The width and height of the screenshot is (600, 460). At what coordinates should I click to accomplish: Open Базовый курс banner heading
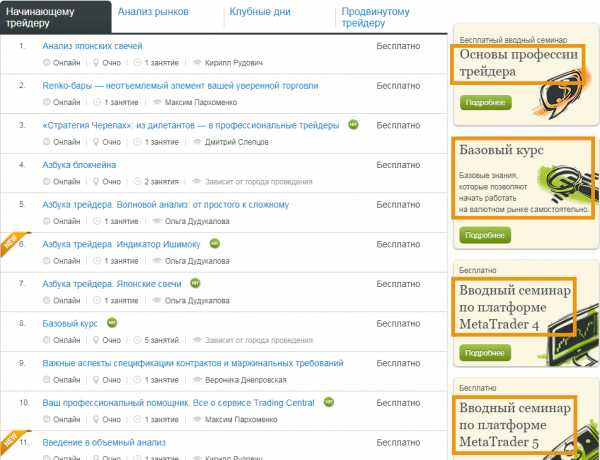click(501, 150)
